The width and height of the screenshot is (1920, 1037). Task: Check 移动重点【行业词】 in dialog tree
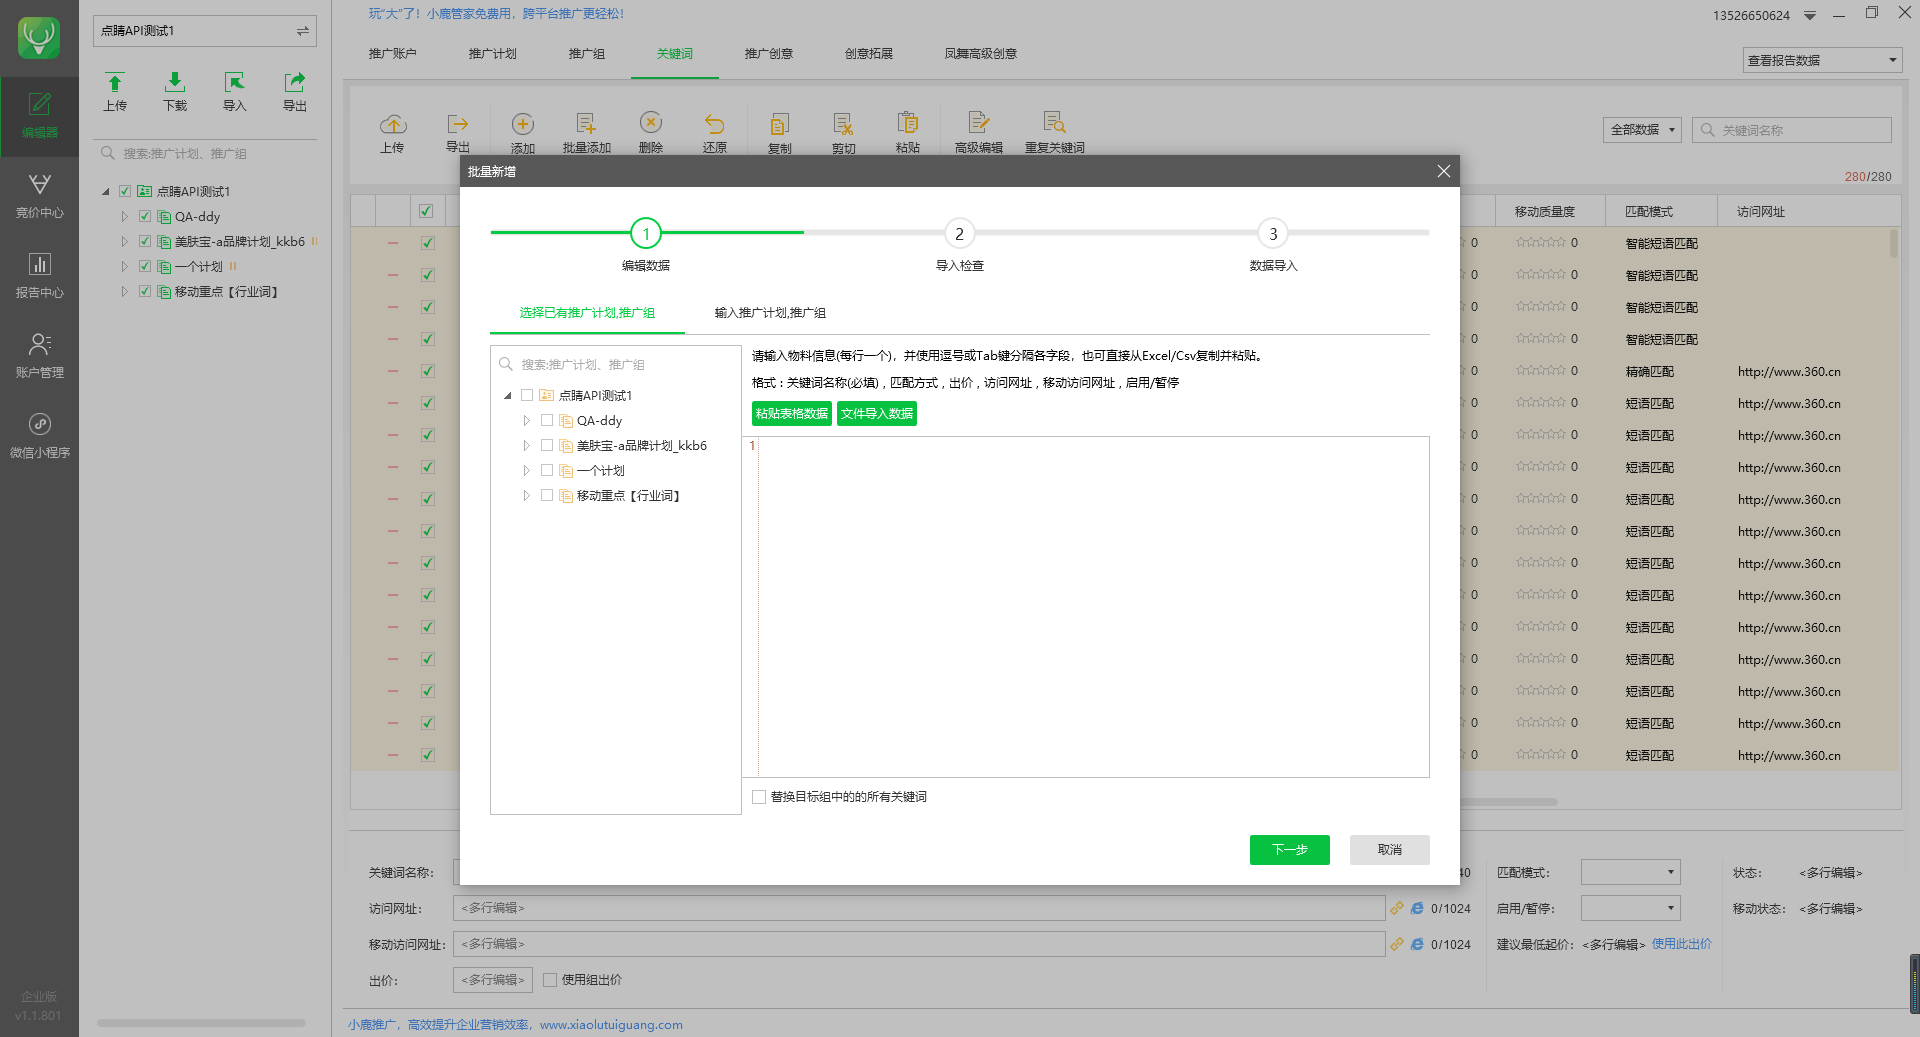[547, 495]
